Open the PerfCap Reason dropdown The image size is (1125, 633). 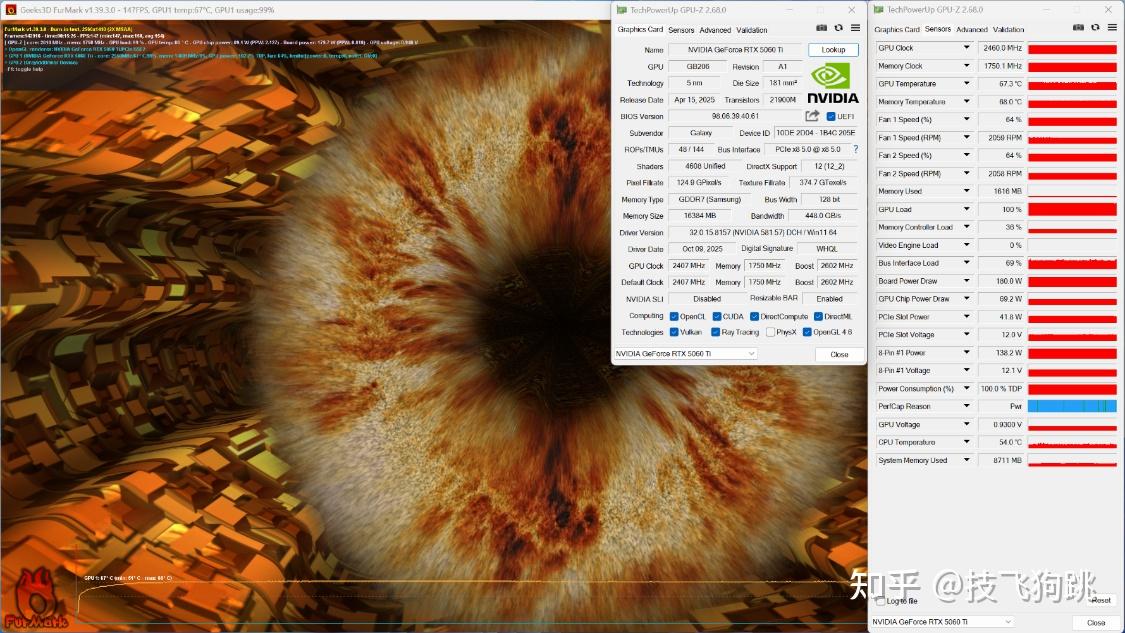coord(966,406)
